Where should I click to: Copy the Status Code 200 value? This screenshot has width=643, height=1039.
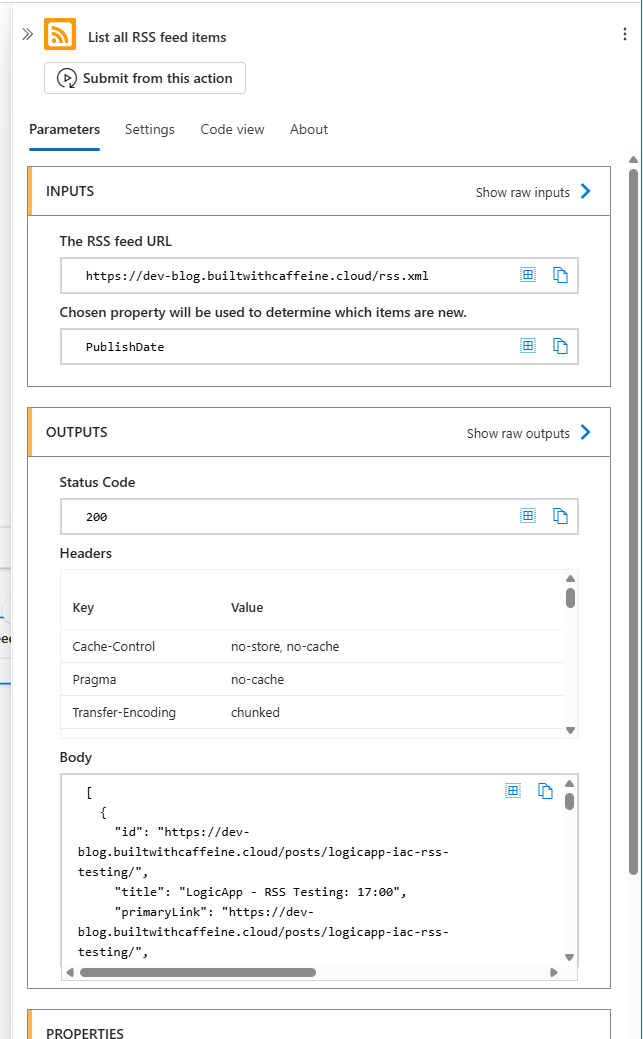(x=560, y=516)
